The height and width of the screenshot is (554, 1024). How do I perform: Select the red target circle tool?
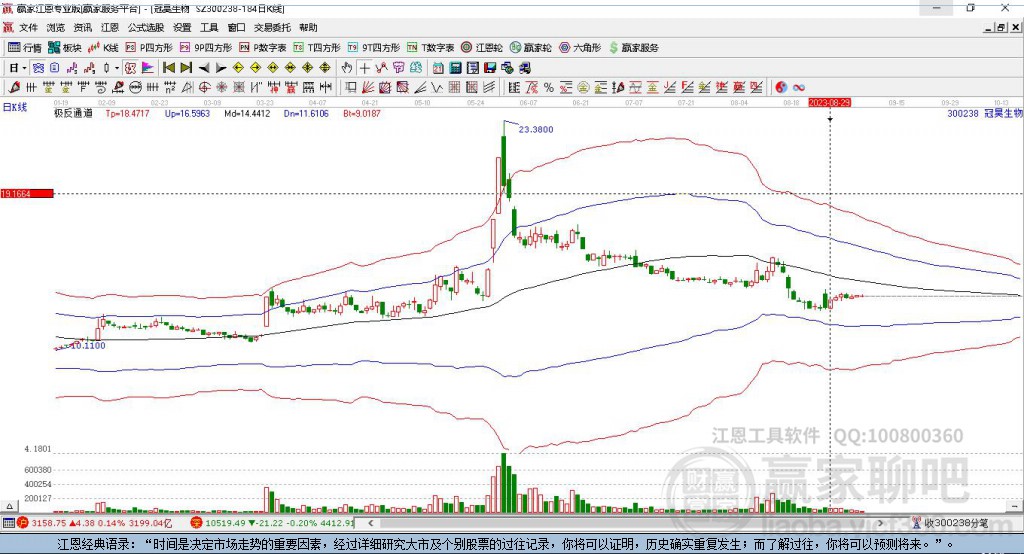click(x=204, y=87)
